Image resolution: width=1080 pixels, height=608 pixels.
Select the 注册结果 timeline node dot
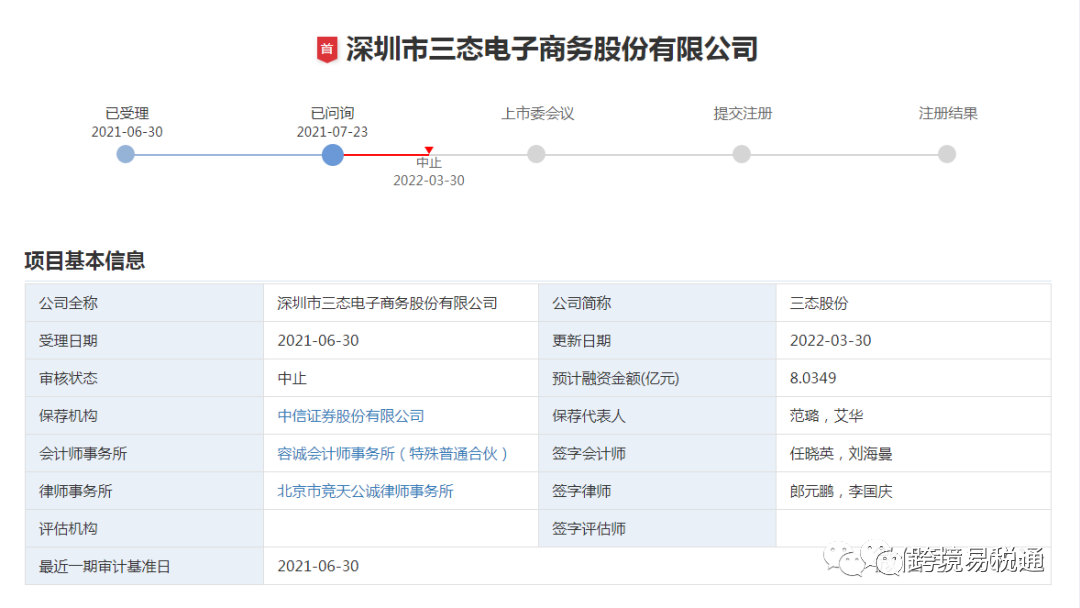point(947,154)
